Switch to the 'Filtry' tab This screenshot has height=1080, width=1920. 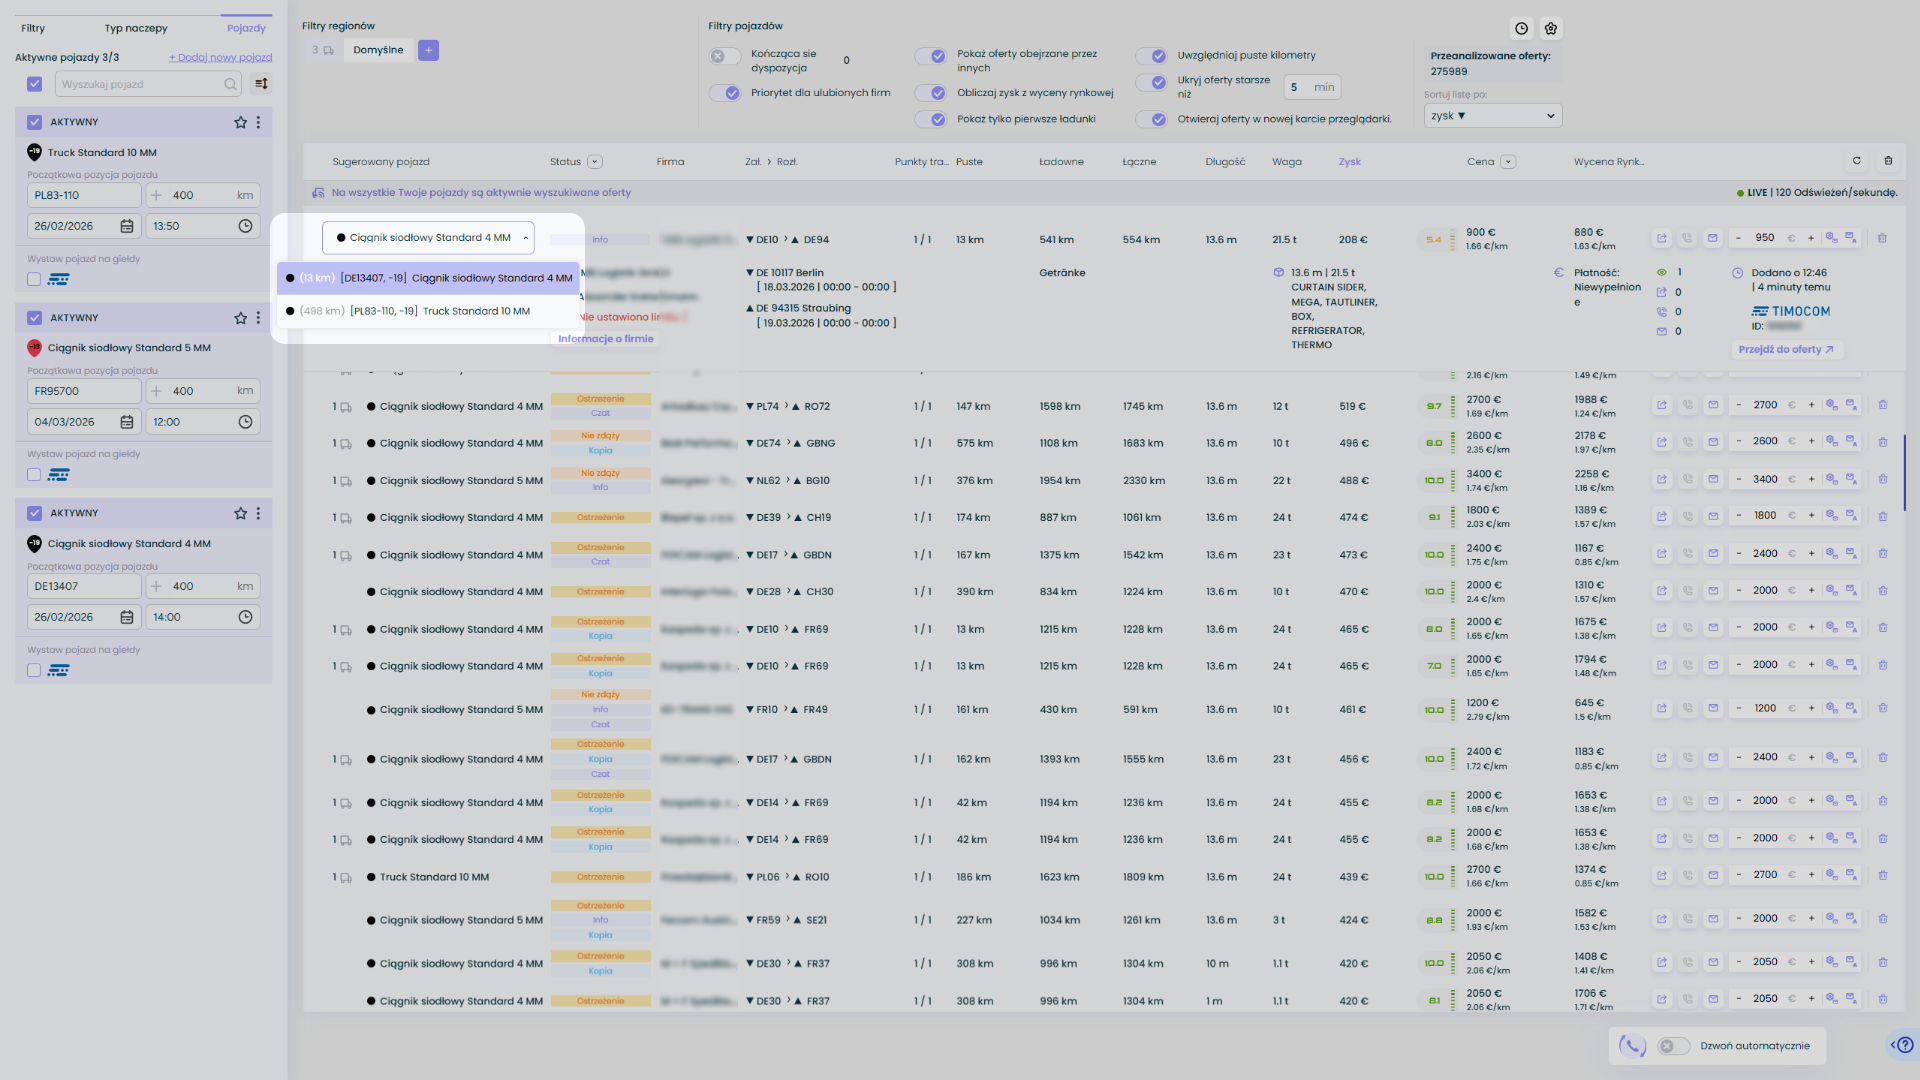(33, 28)
